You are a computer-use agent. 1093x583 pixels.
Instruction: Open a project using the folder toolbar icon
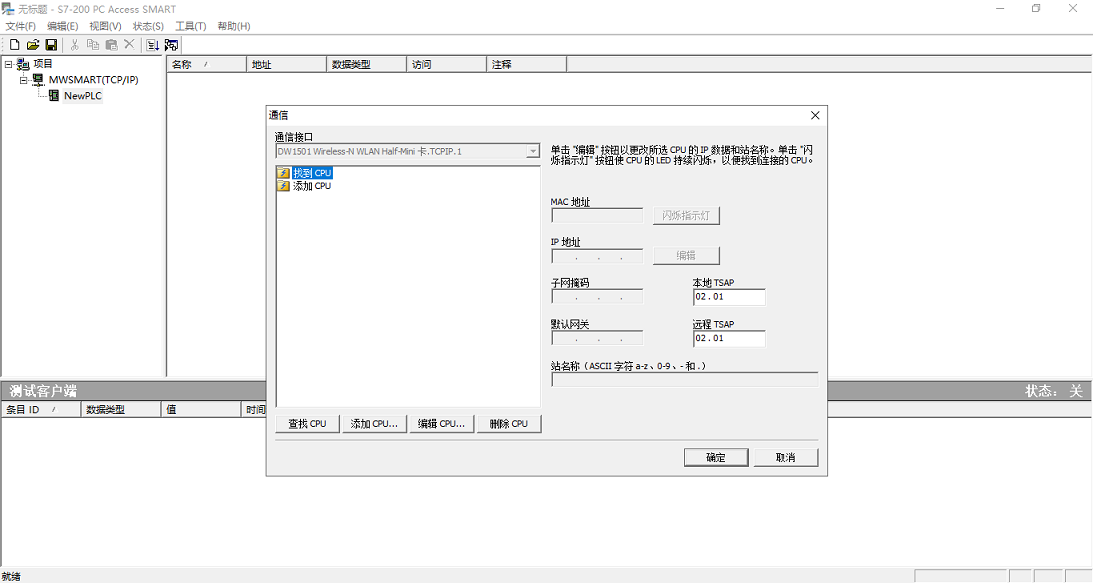(x=33, y=44)
